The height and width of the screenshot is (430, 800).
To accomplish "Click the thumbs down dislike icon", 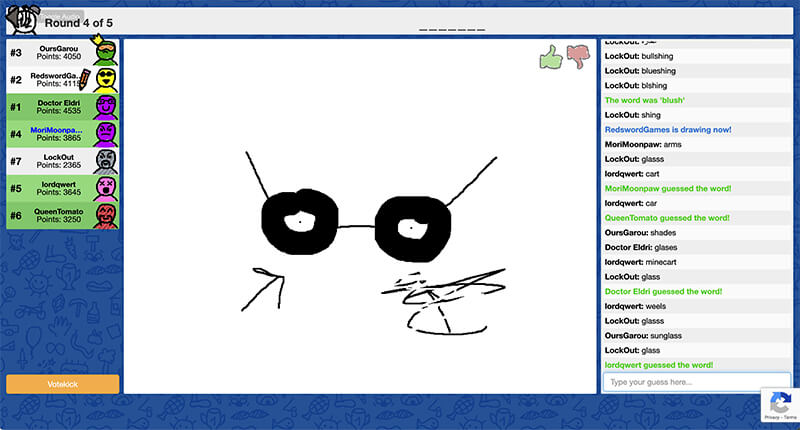I will click(578, 58).
